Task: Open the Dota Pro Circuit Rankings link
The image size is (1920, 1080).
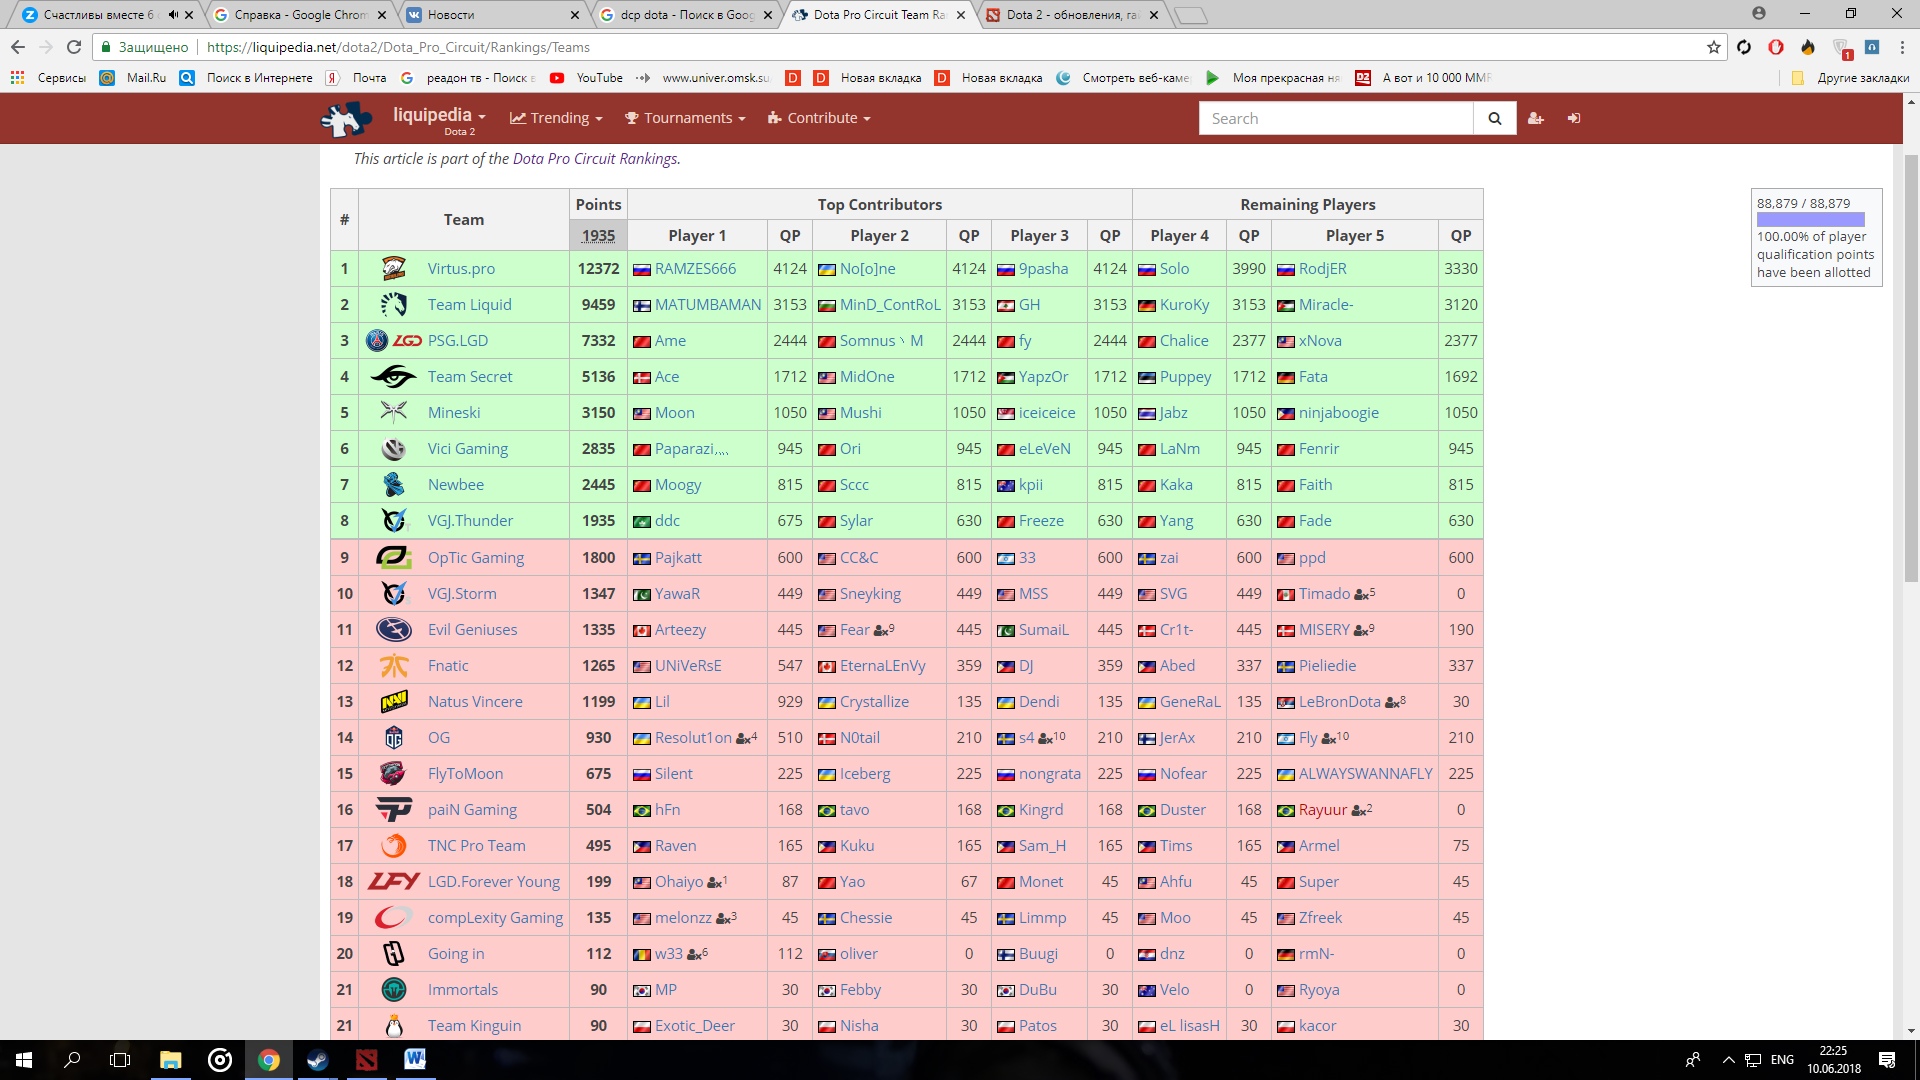Action: coord(594,159)
